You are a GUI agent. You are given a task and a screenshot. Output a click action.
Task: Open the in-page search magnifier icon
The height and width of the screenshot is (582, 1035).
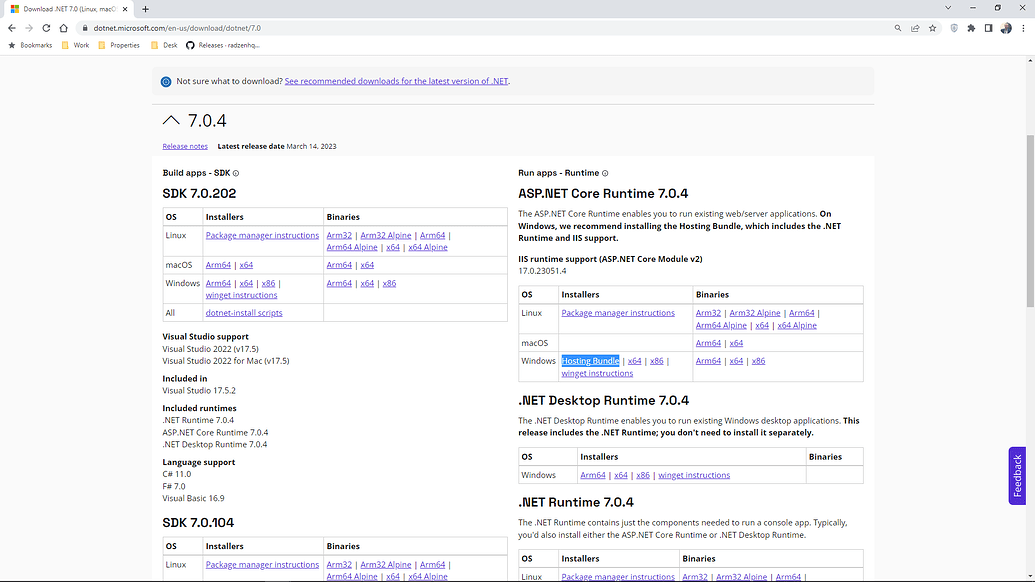(x=897, y=28)
